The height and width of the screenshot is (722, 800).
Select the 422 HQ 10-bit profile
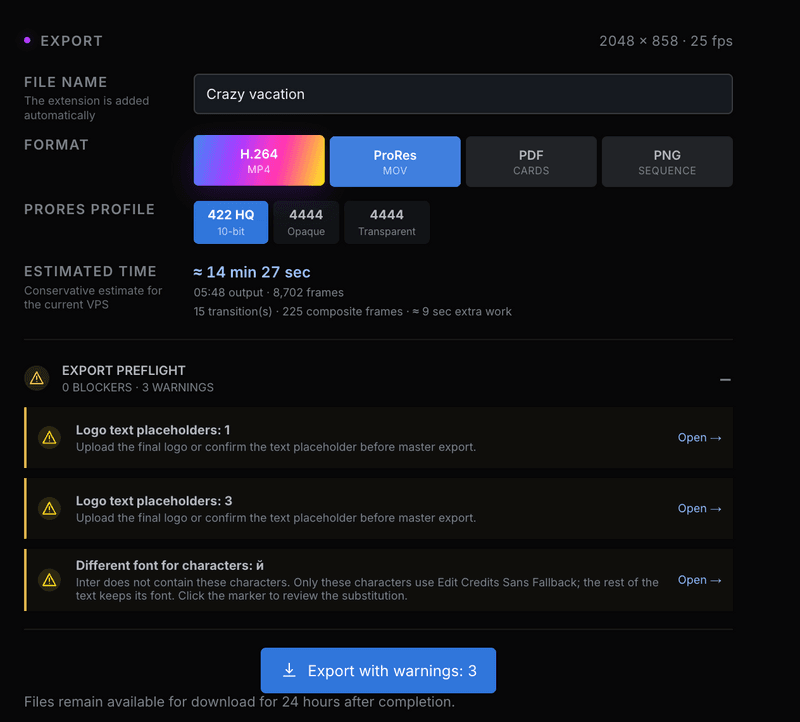tap(231, 222)
